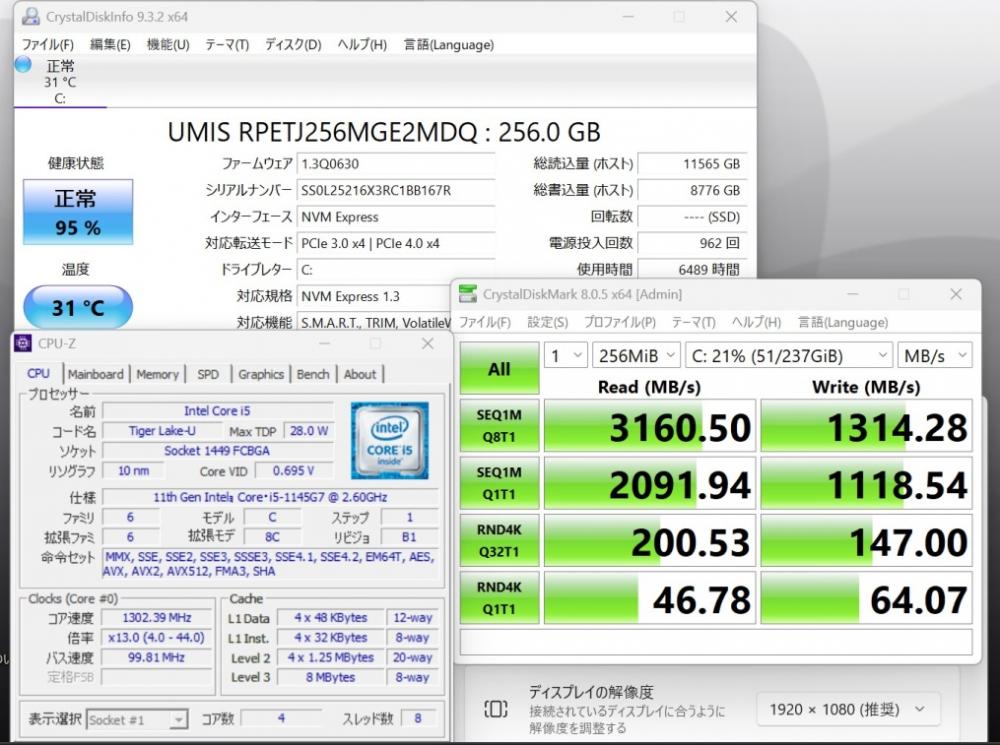Run all benchmarks with the All button

(499, 368)
